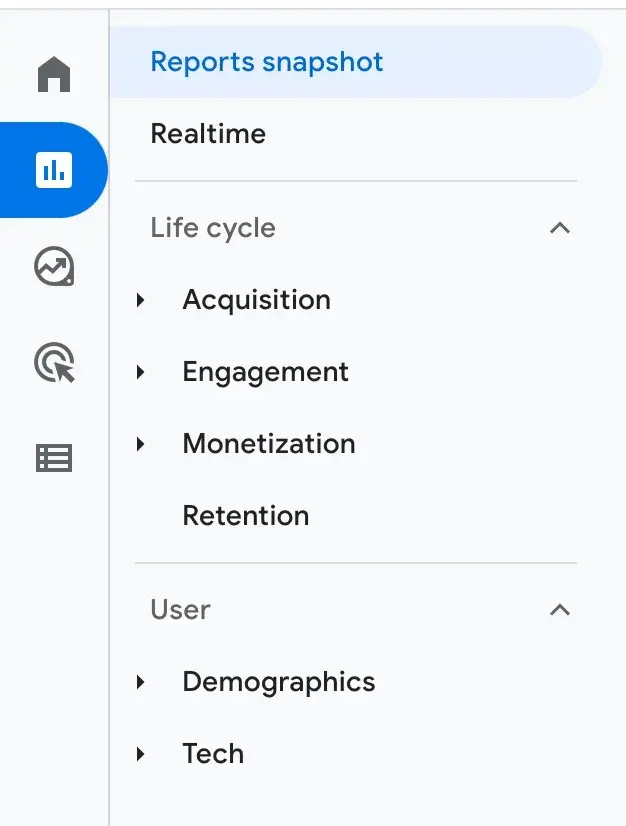Image resolution: width=626 pixels, height=826 pixels.
Task: Open the Explore icon with trend line
Action: 54,266
